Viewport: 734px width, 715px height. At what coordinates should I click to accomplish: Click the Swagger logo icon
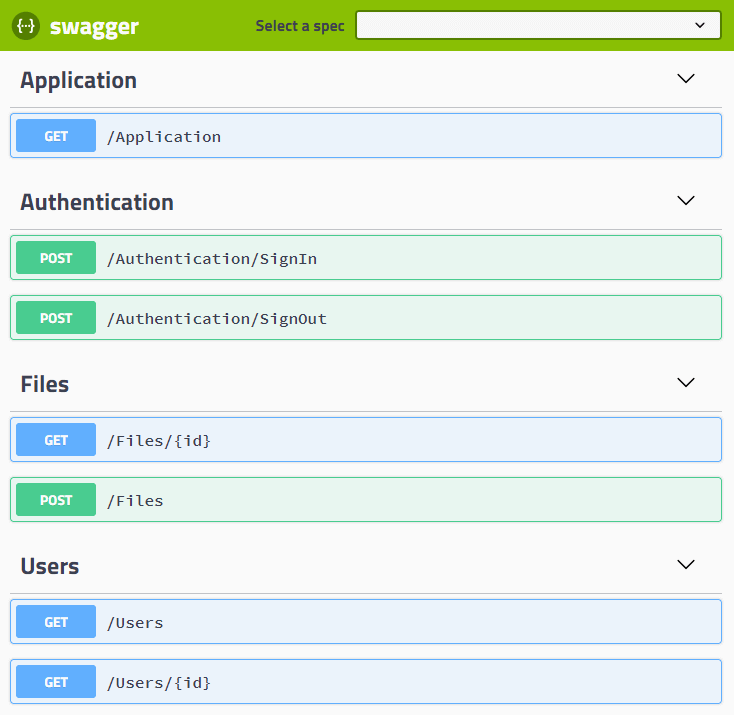click(26, 26)
